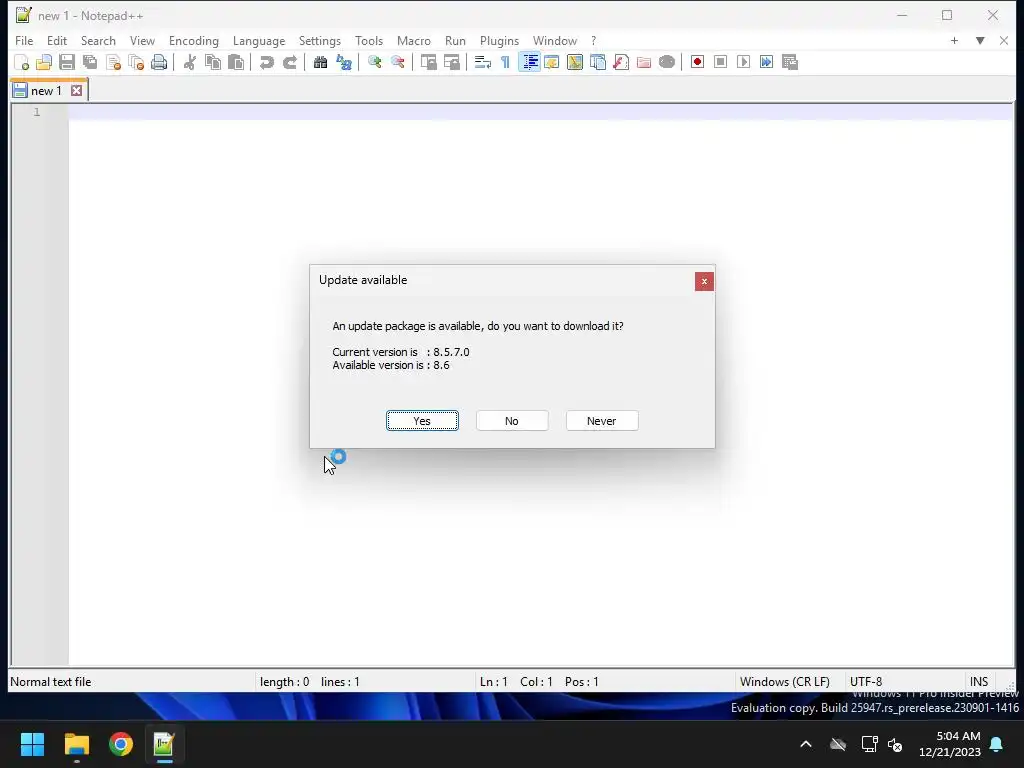Click the UTF-8 encoding status entry
This screenshot has height=768, width=1024.
click(x=866, y=682)
